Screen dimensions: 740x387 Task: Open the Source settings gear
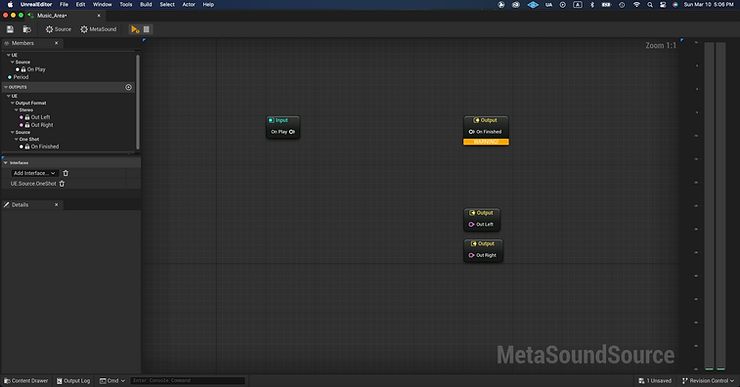point(58,29)
